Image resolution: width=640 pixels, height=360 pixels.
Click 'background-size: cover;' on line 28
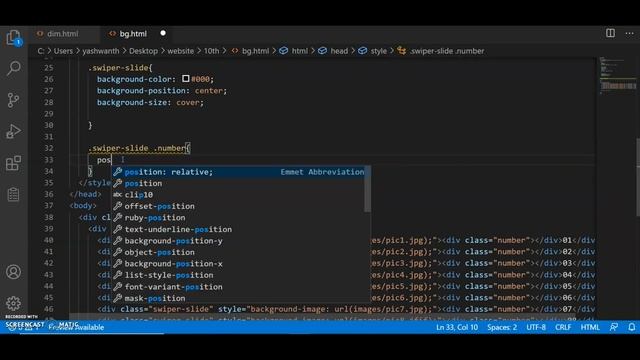pyautogui.click(x=150, y=102)
